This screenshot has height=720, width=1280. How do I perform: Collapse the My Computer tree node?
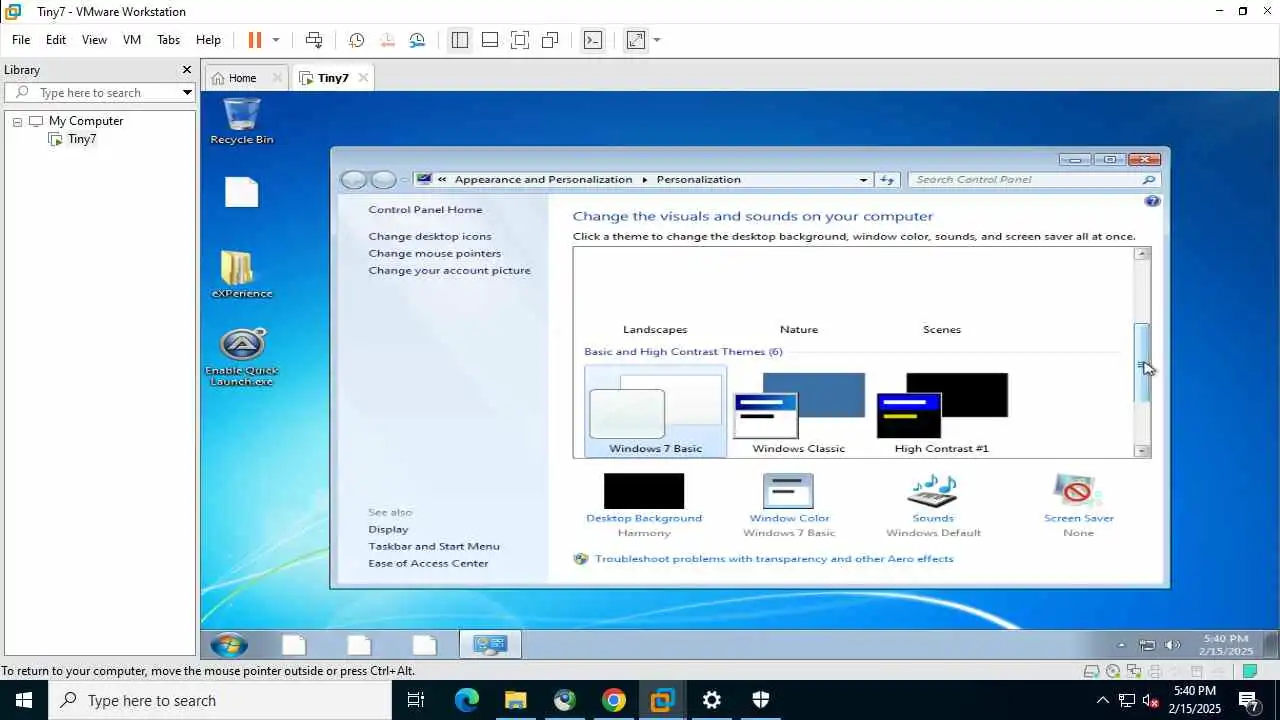tap(17, 121)
